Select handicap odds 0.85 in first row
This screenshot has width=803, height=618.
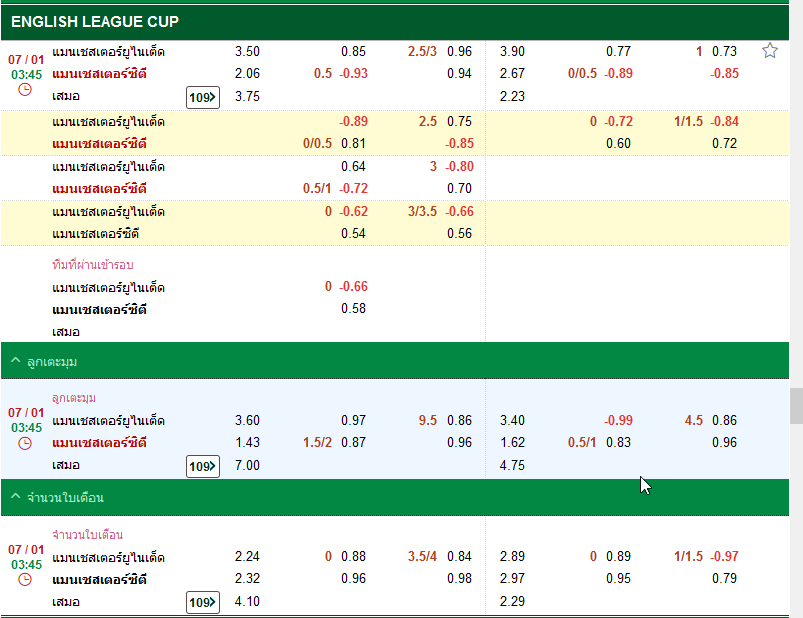click(x=353, y=52)
